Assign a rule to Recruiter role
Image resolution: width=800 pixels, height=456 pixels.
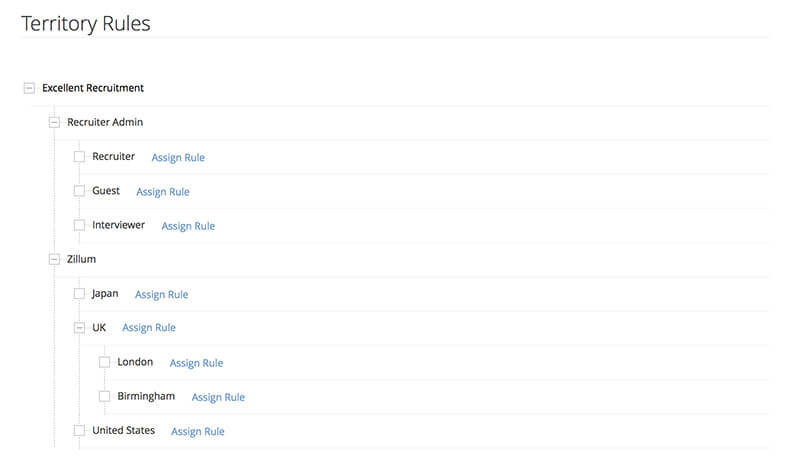tap(178, 158)
